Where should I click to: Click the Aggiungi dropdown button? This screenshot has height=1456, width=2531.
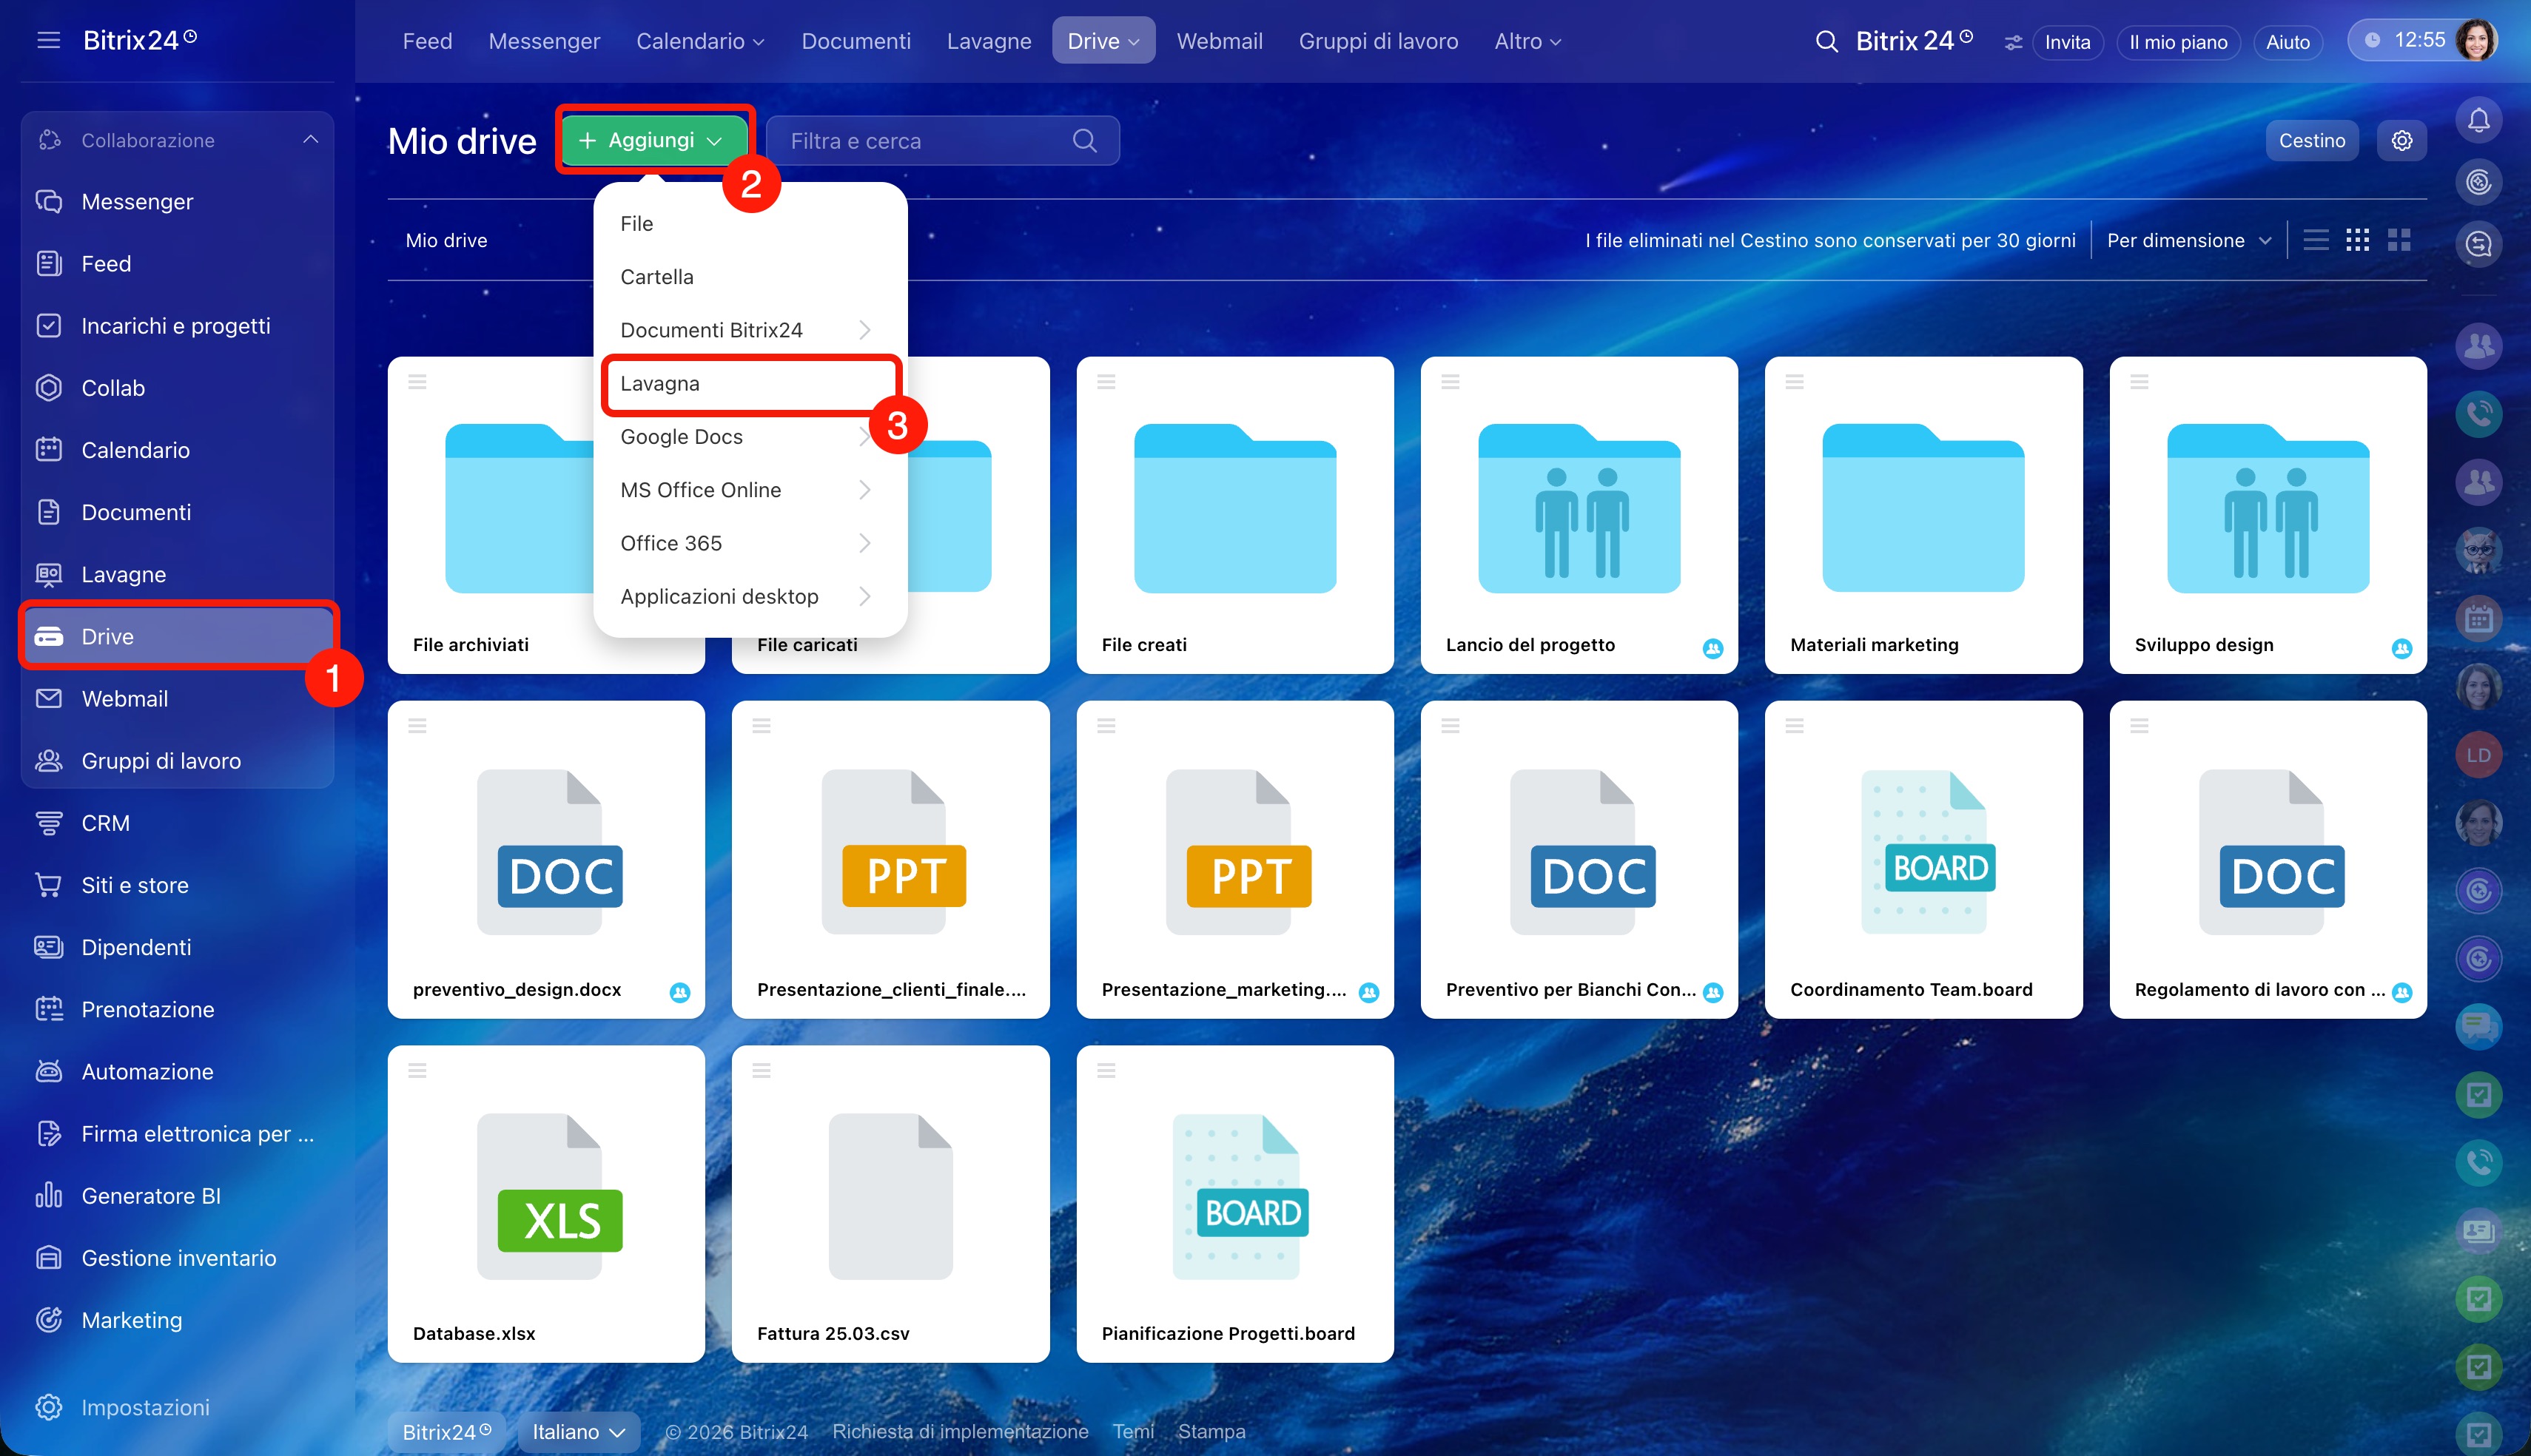point(654,141)
